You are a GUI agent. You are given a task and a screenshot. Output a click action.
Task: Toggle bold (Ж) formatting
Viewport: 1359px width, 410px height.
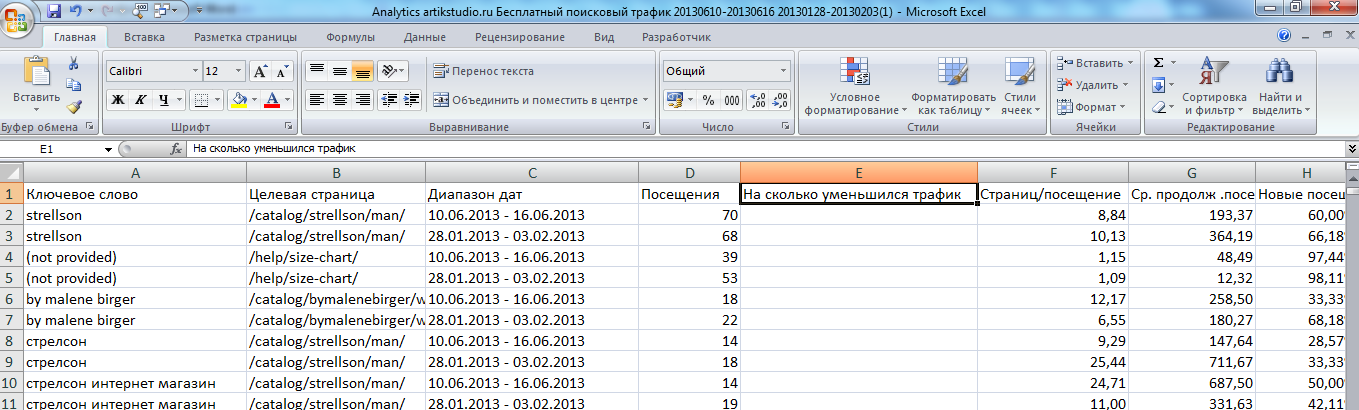(x=117, y=100)
